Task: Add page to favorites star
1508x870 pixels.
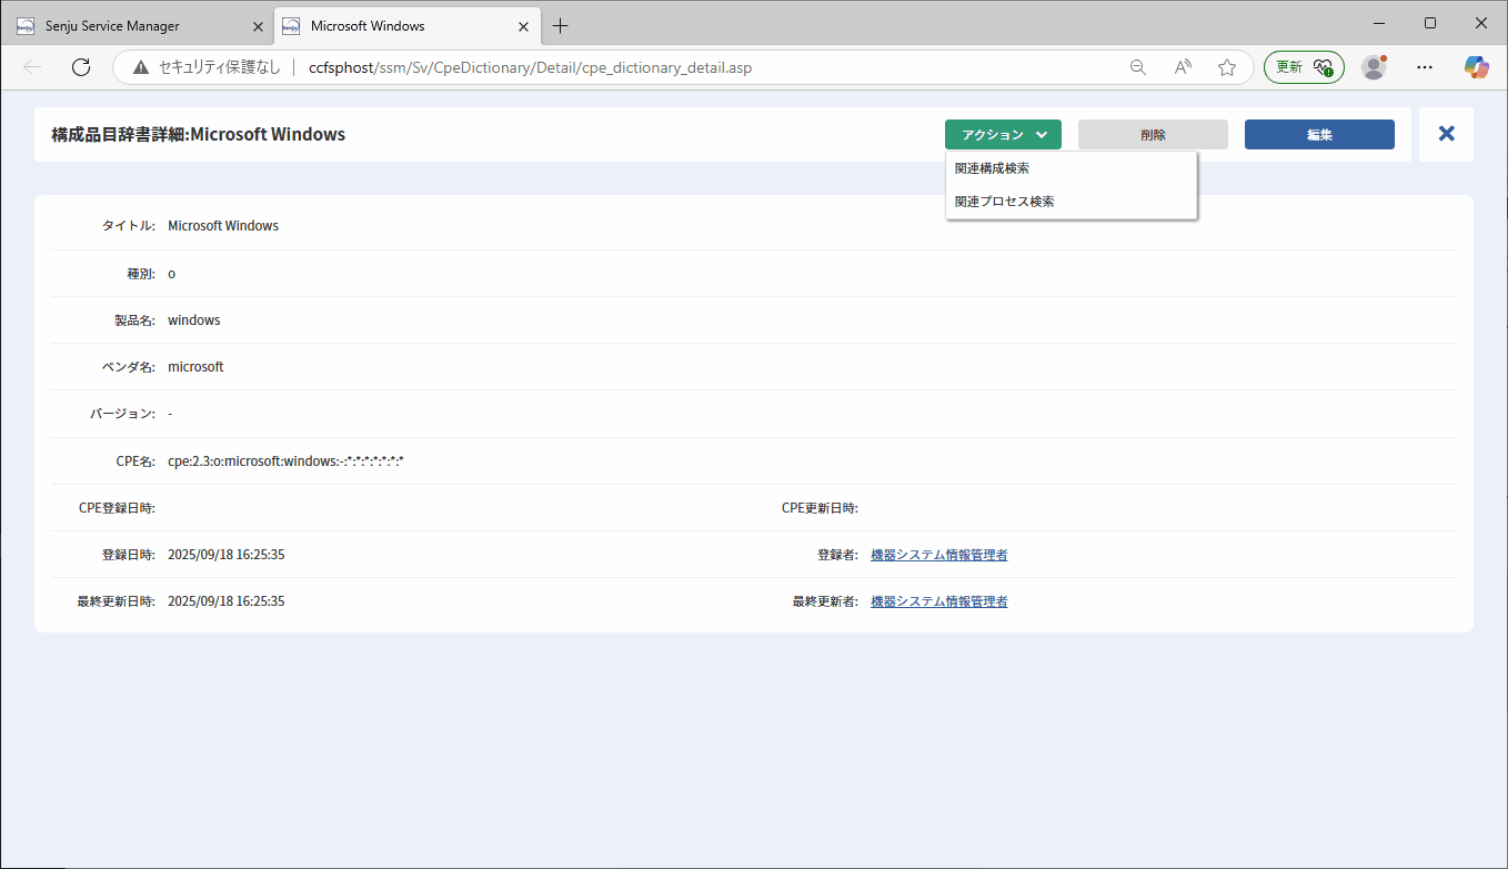Action: point(1227,67)
